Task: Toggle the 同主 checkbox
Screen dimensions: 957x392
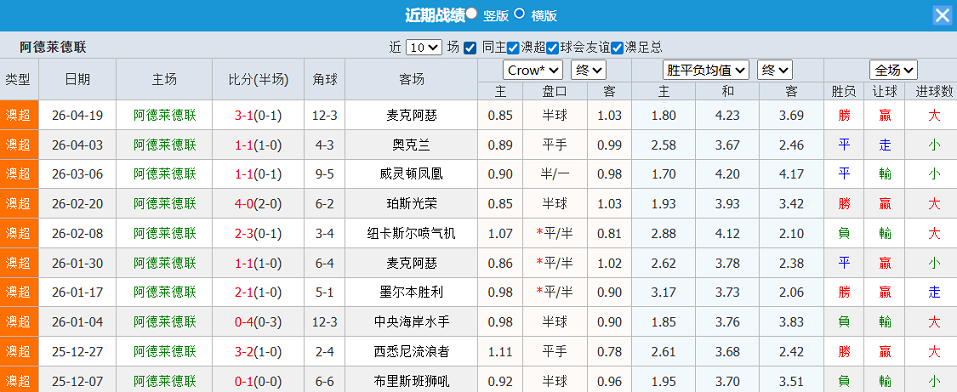Action: click(470, 48)
